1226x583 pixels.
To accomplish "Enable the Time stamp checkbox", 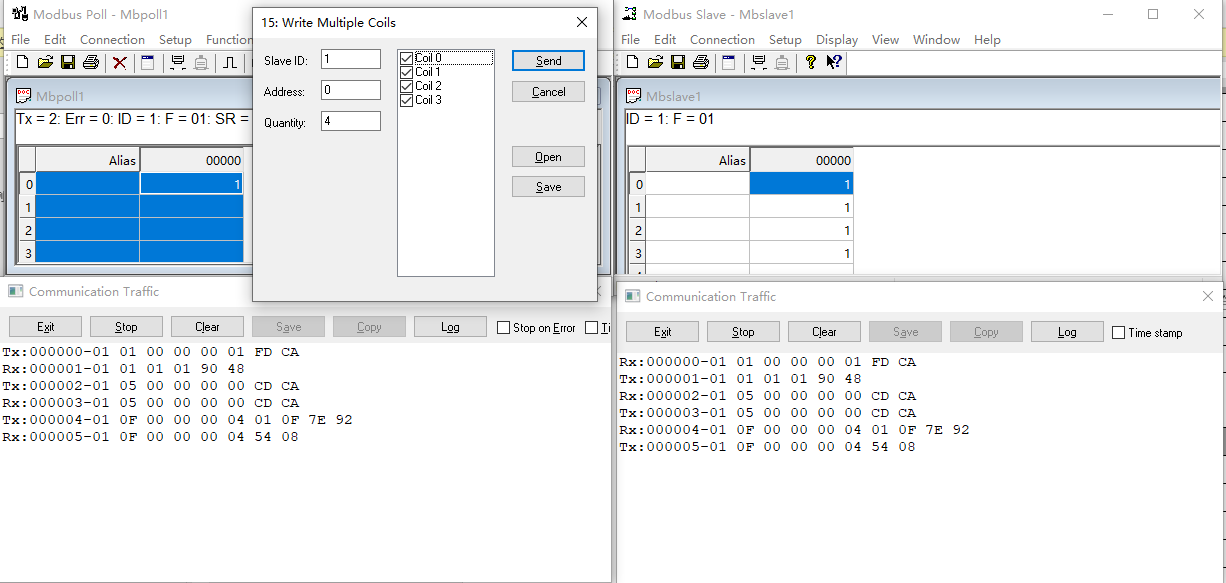I will [x=1118, y=333].
